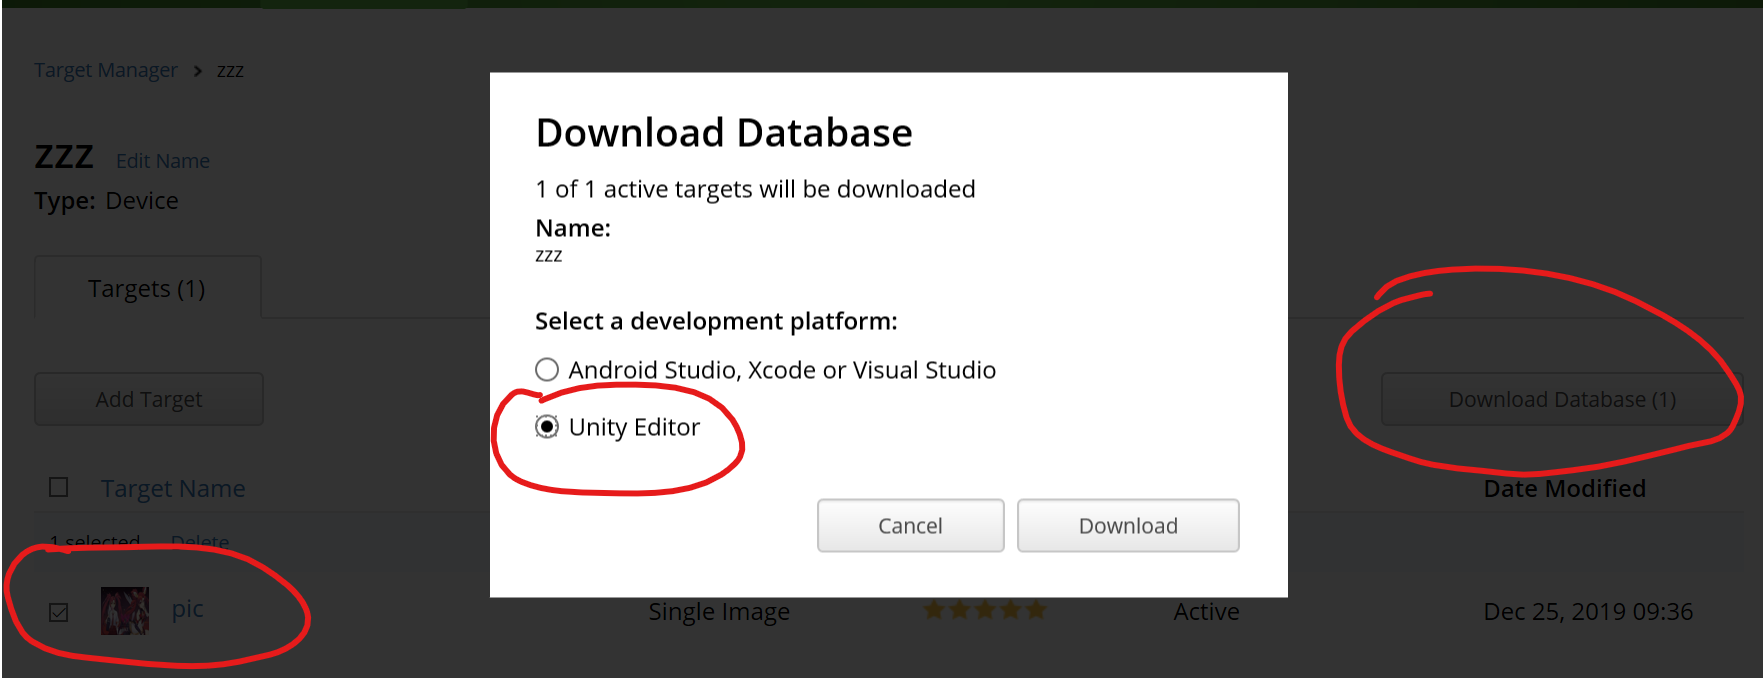The height and width of the screenshot is (678, 1763).
Task: Click the Download Database dialog title
Action: pyautogui.click(x=724, y=132)
